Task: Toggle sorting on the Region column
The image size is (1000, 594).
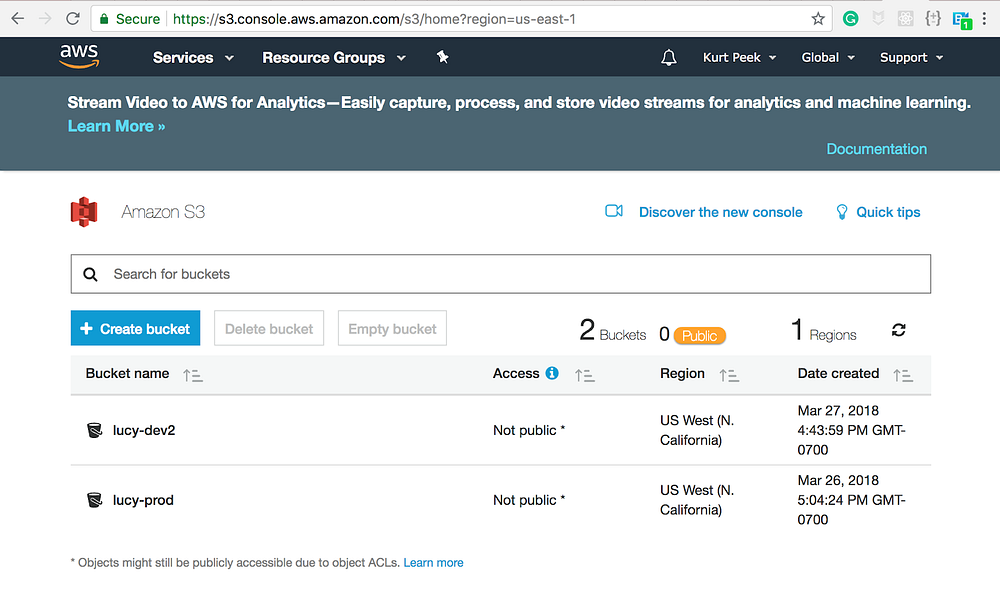Action: point(729,375)
